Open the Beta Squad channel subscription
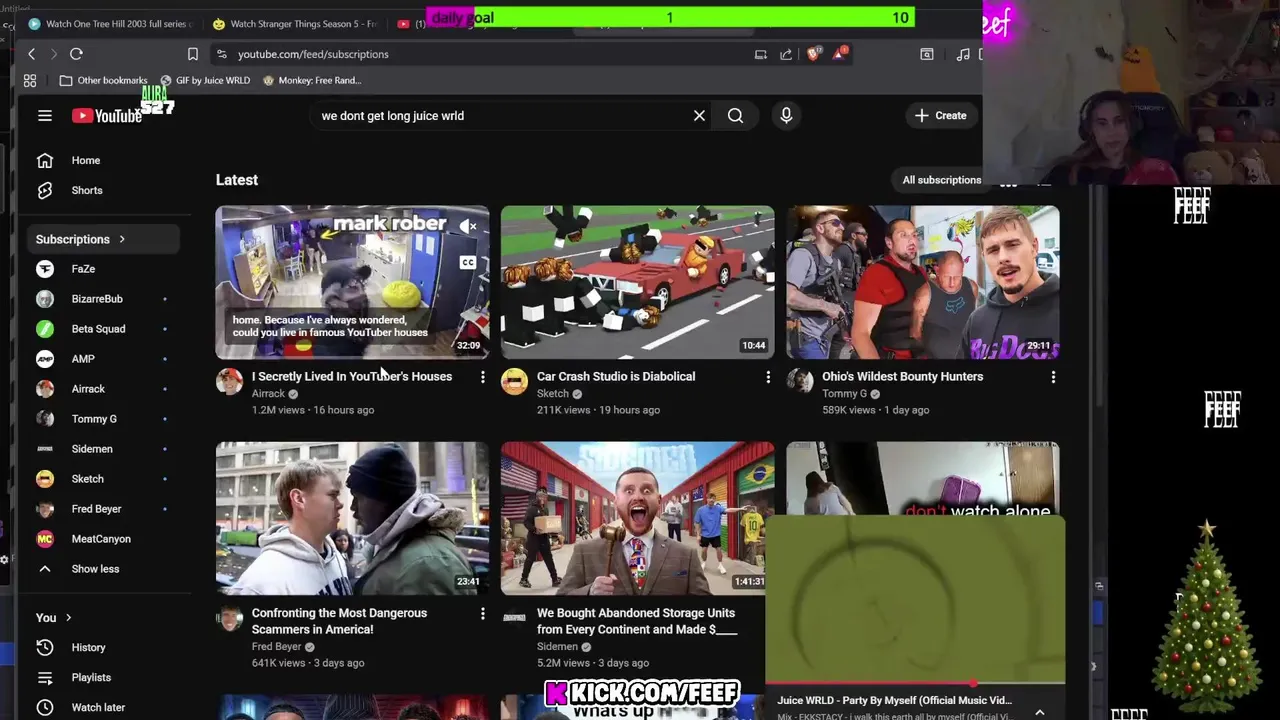 click(104, 329)
